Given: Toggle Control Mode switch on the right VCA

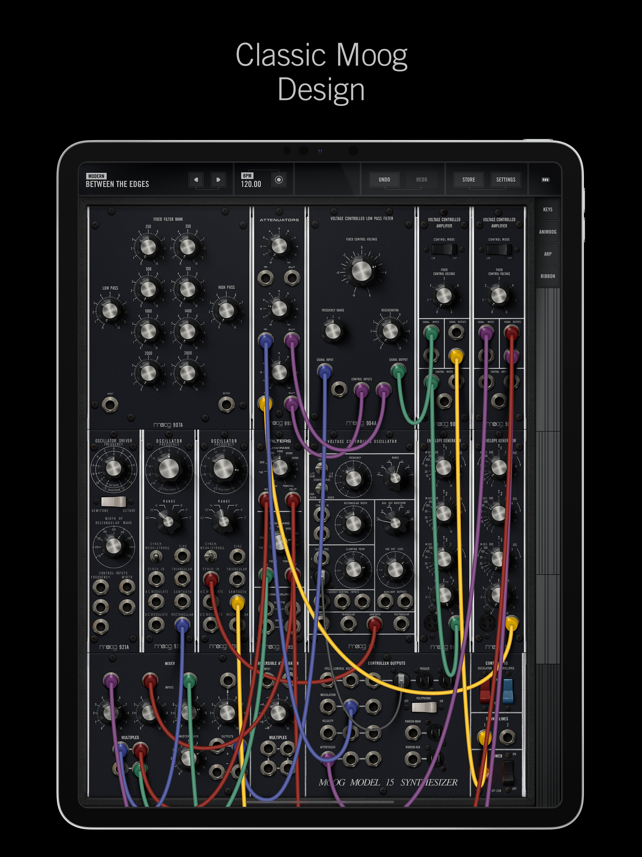Looking at the screenshot, I should pyautogui.click(x=498, y=250).
